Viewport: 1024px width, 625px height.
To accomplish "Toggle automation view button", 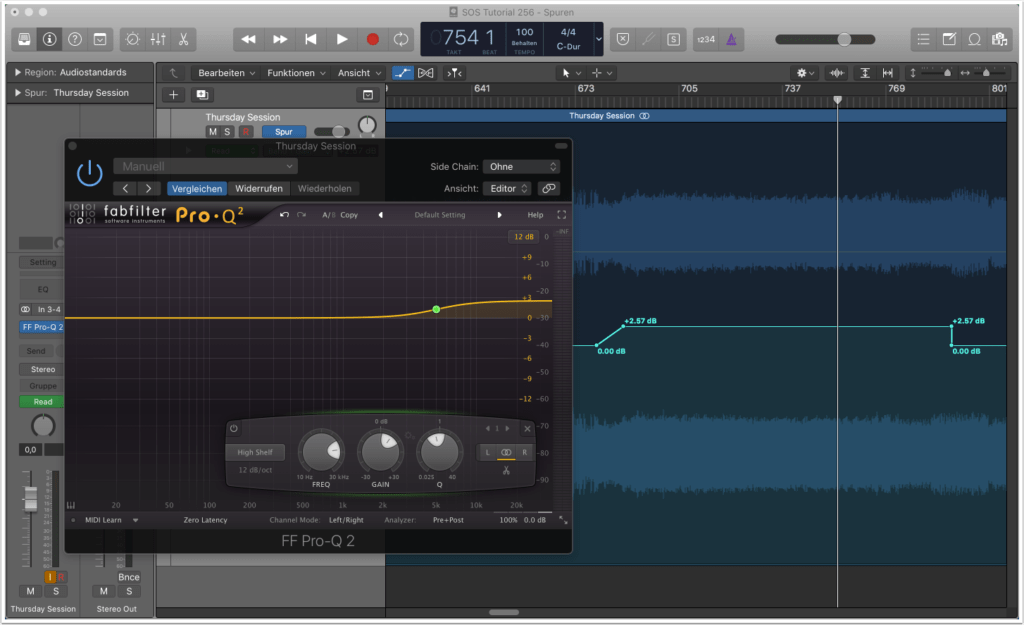I will [x=402, y=73].
